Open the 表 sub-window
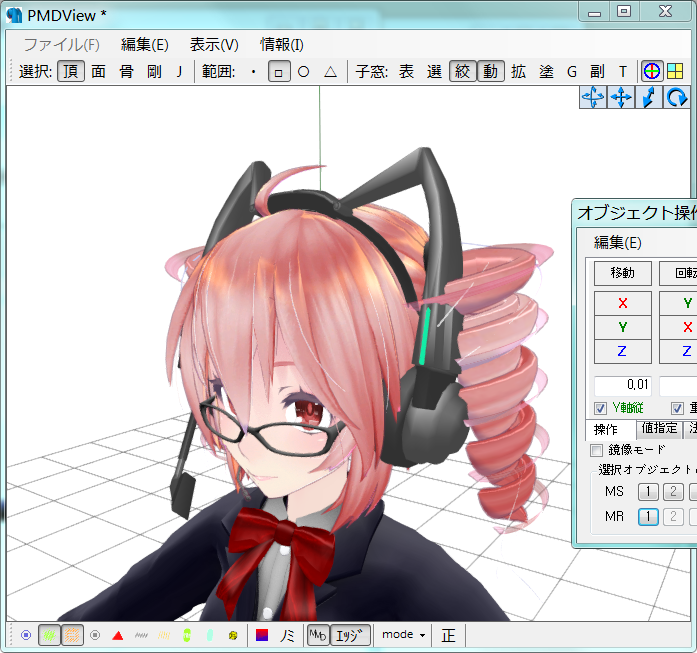 tap(406, 71)
